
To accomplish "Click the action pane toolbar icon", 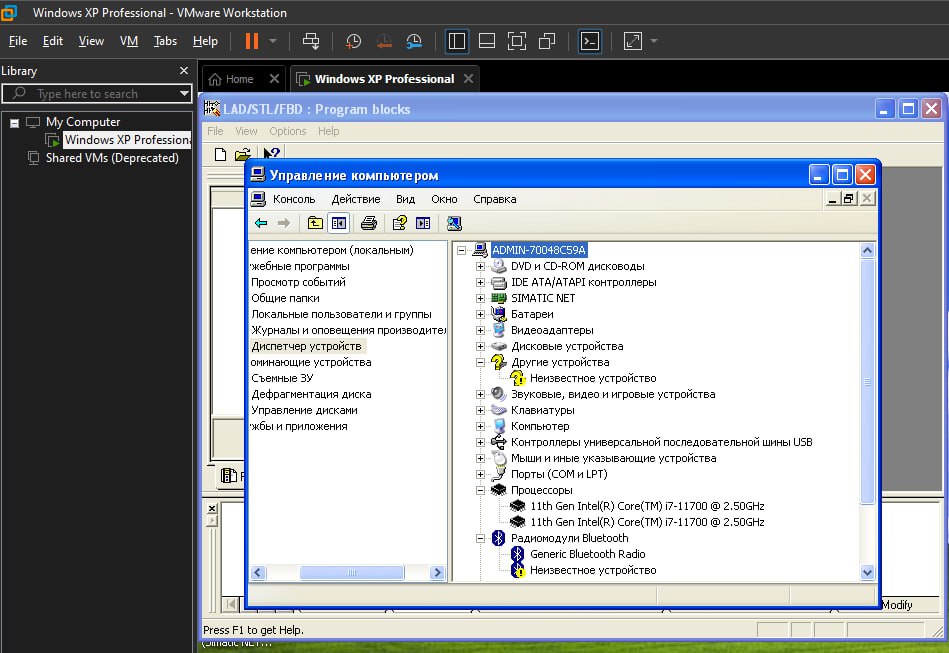I will click(x=423, y=223).
